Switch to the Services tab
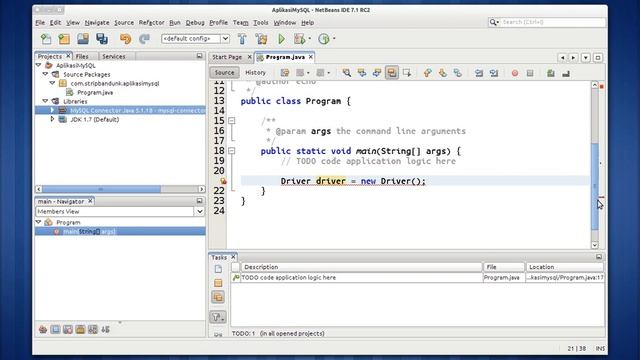The width and height of the screenshot is (640, 360). click(x=114, y=56)
